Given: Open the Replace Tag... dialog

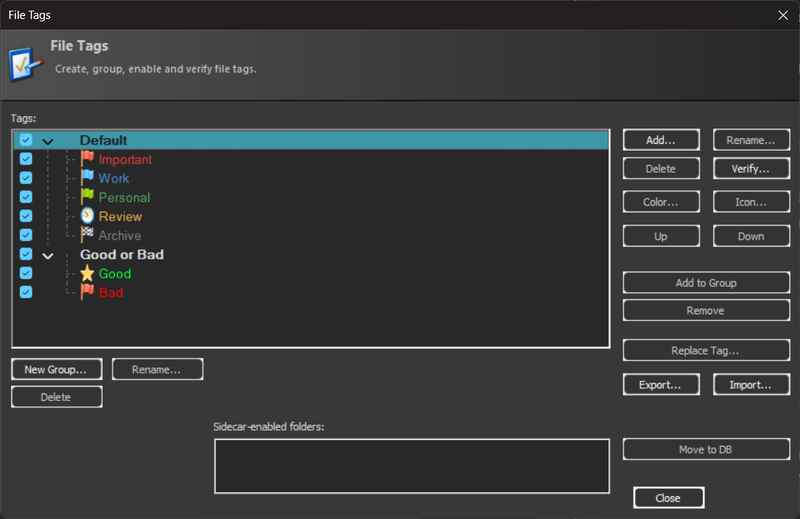Looking at the screenshot, I should pyautogui.click(x=706, y=351).
